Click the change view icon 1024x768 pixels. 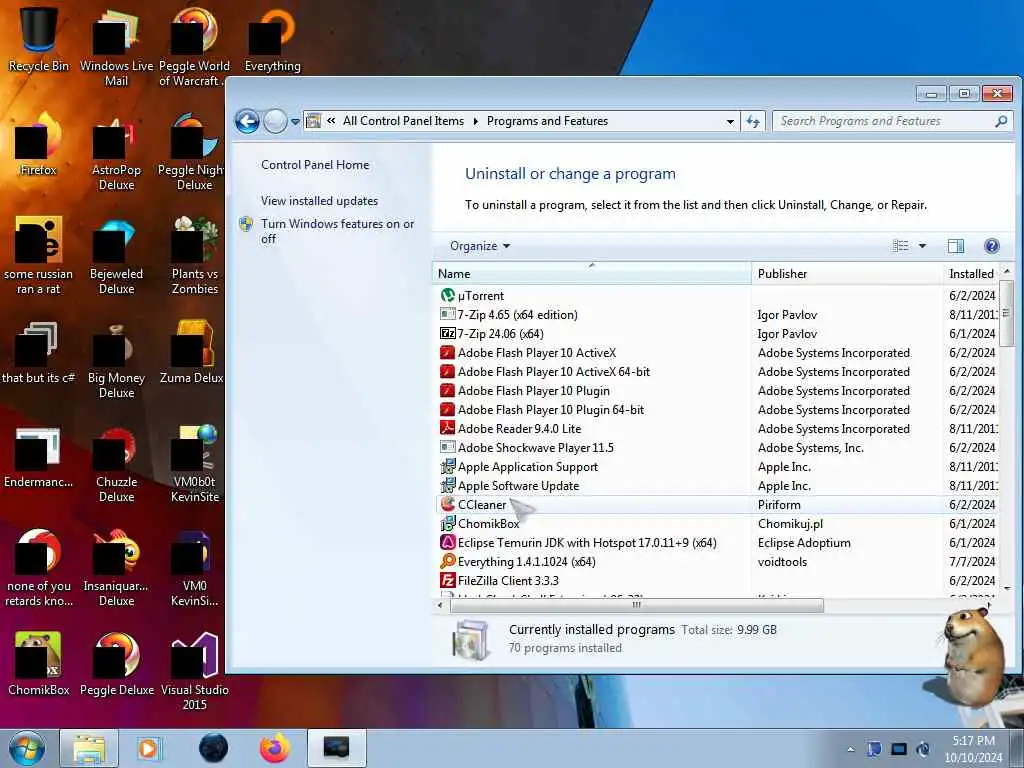point(901,246)
